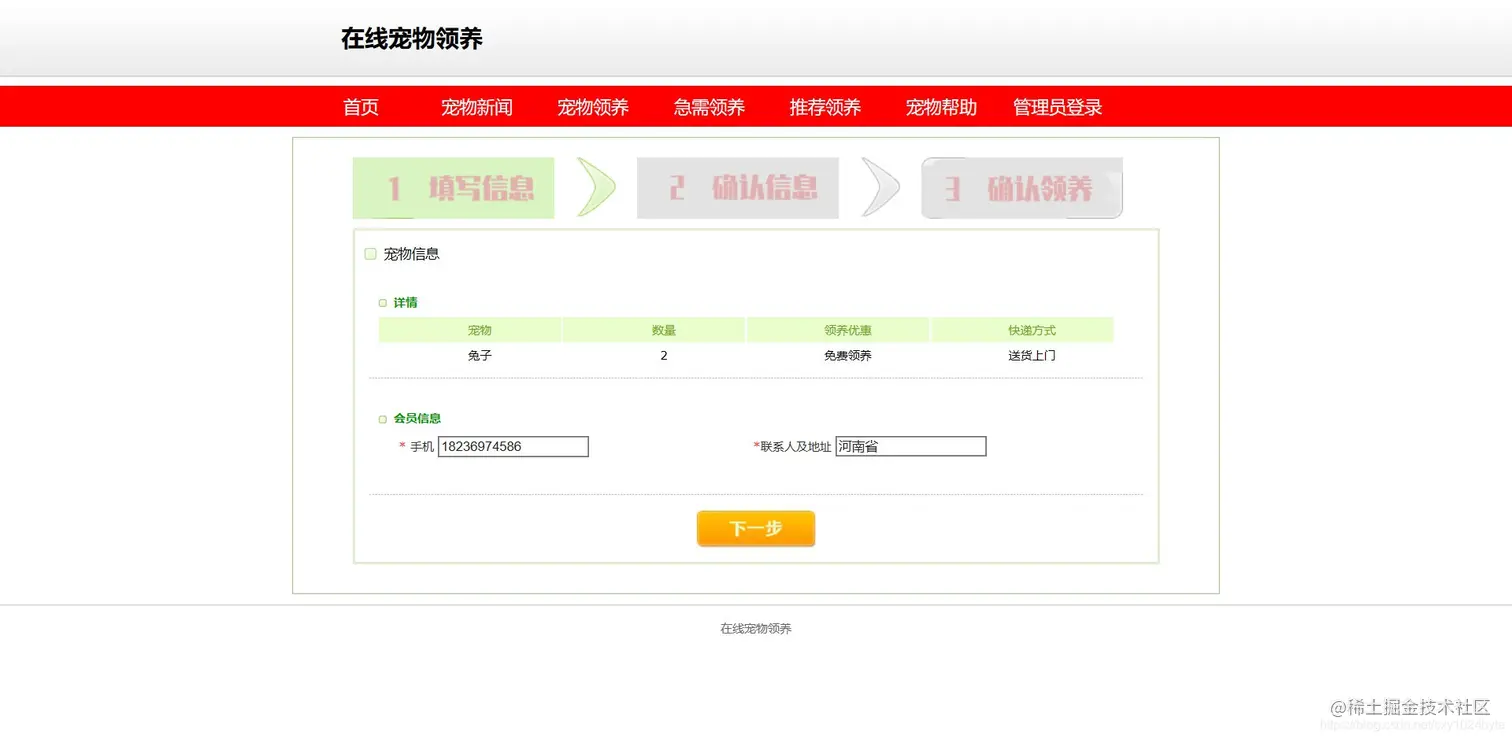Select 急需领养 from the navigation
The image size is (1512, 739).
[x=709, y=107]
